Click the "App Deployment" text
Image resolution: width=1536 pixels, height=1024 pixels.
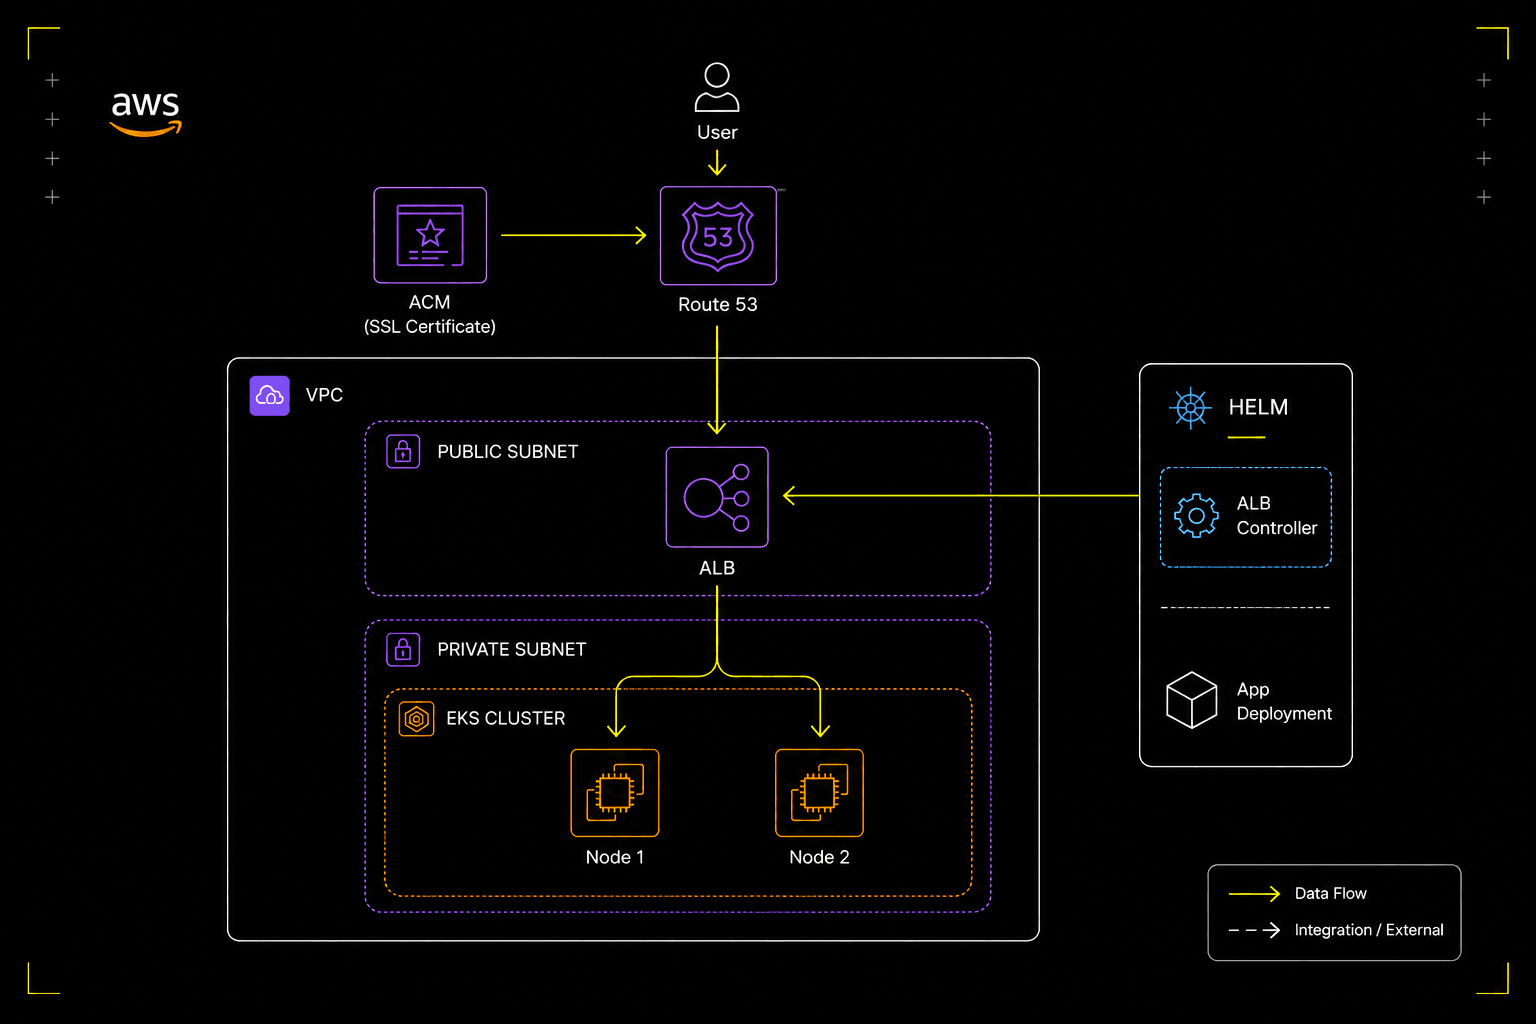click(1284, 702)
